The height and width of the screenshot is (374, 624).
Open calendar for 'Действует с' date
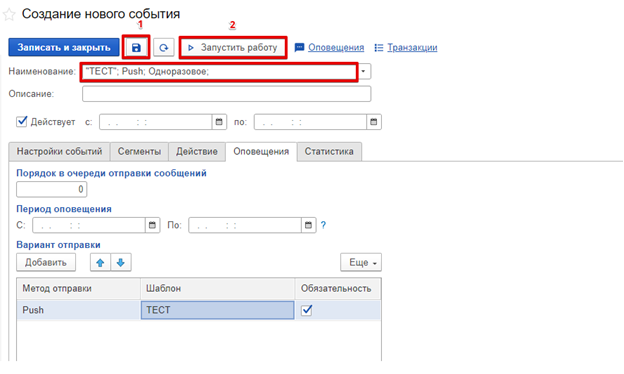[219, 122]
